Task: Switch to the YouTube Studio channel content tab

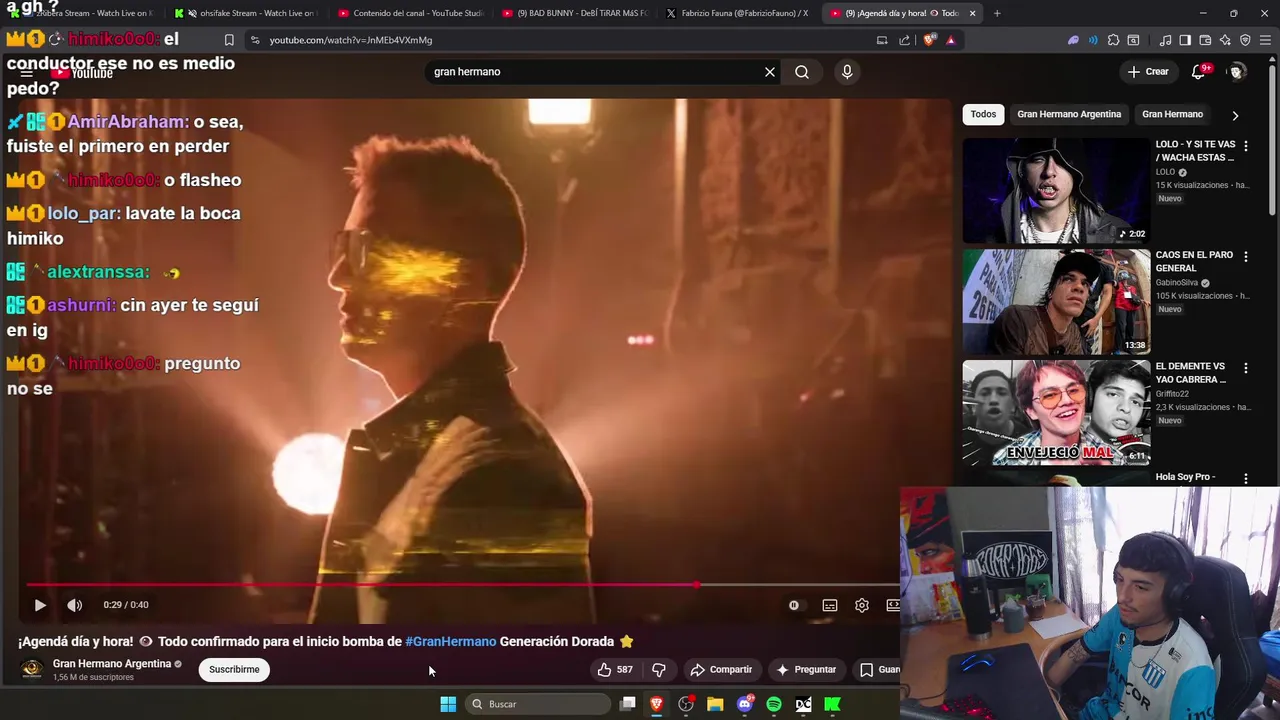Action: [x=410, y=13]
